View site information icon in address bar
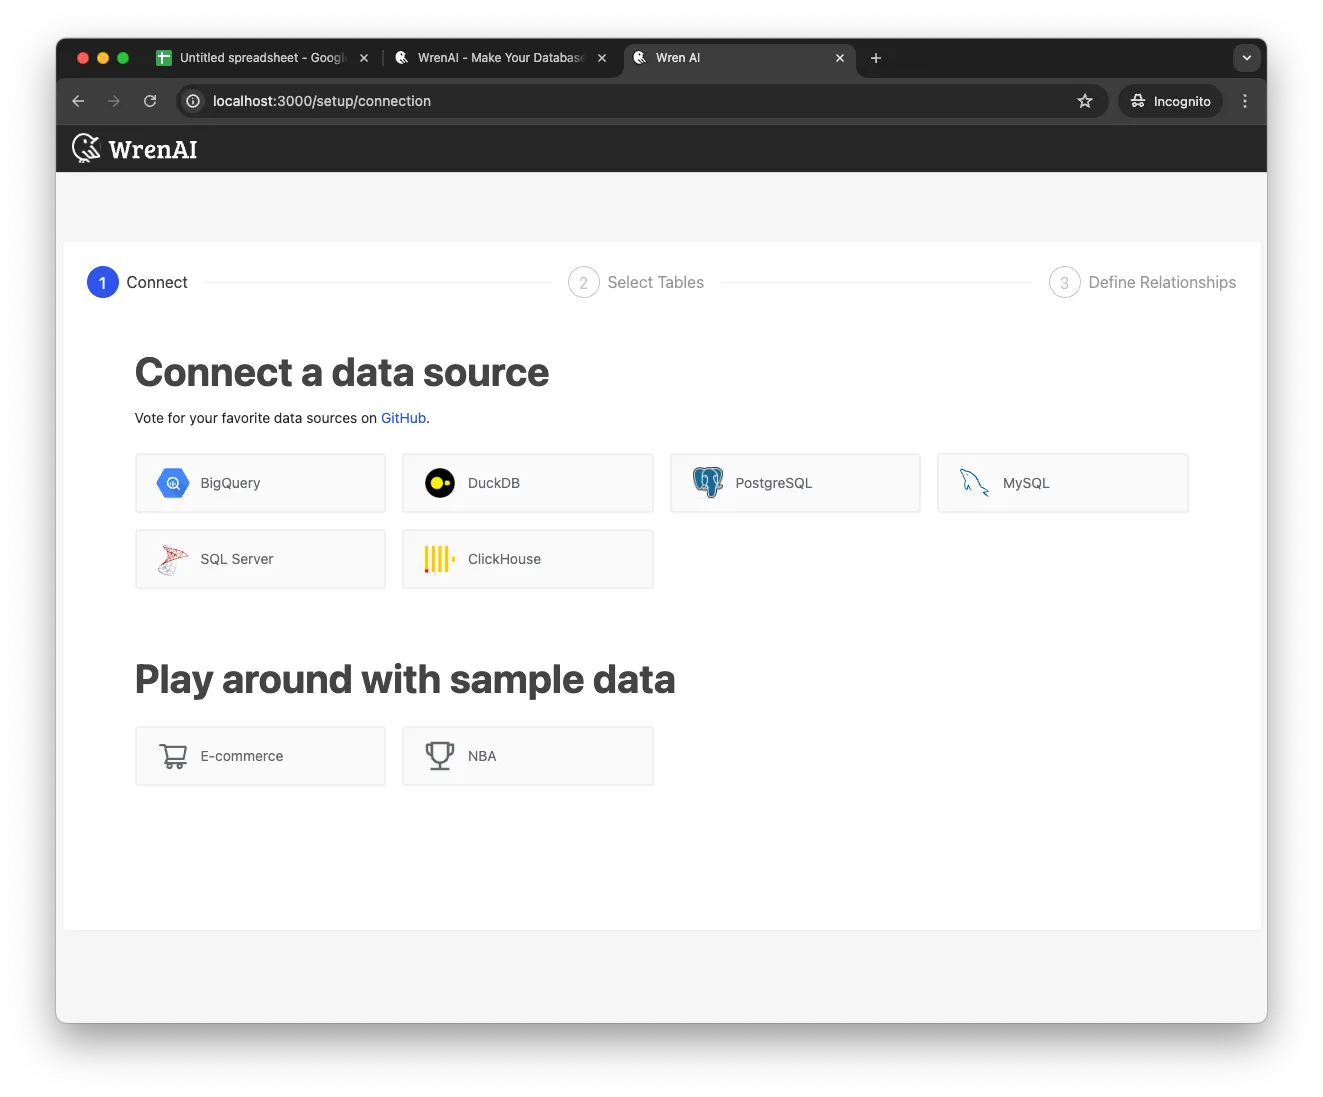1323x1097 pixels. [x=193, y=101]
